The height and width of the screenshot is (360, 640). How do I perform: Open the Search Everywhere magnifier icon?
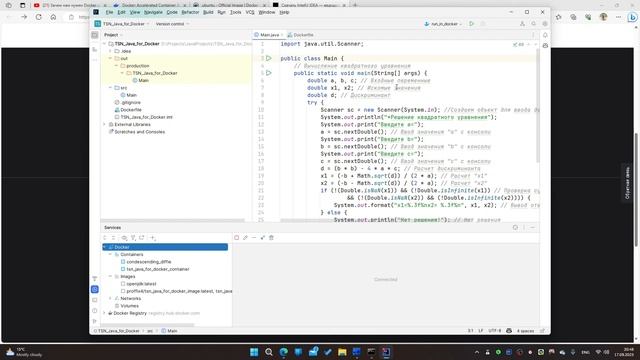tap(533, 24)
